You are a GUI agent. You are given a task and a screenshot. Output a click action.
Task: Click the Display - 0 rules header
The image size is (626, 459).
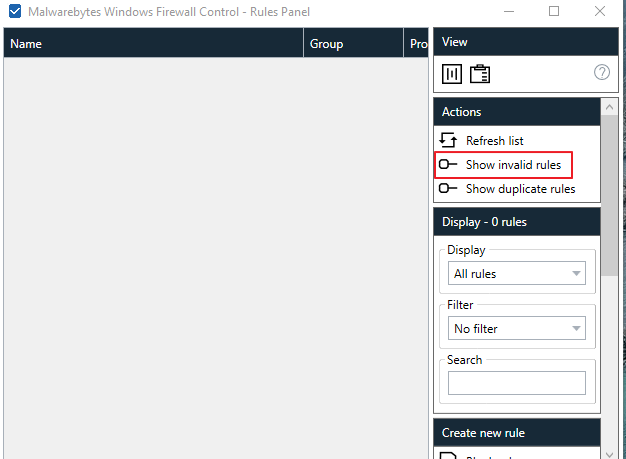coord(517,222)
